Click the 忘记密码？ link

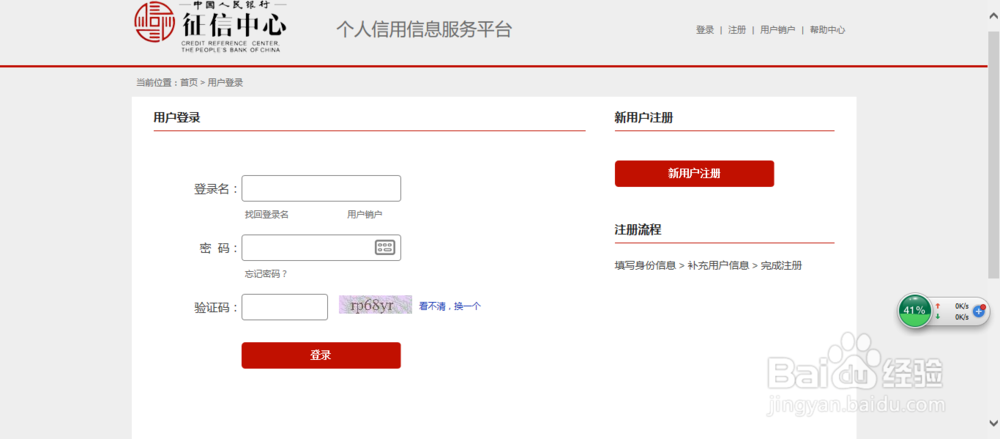coord(266,274)
